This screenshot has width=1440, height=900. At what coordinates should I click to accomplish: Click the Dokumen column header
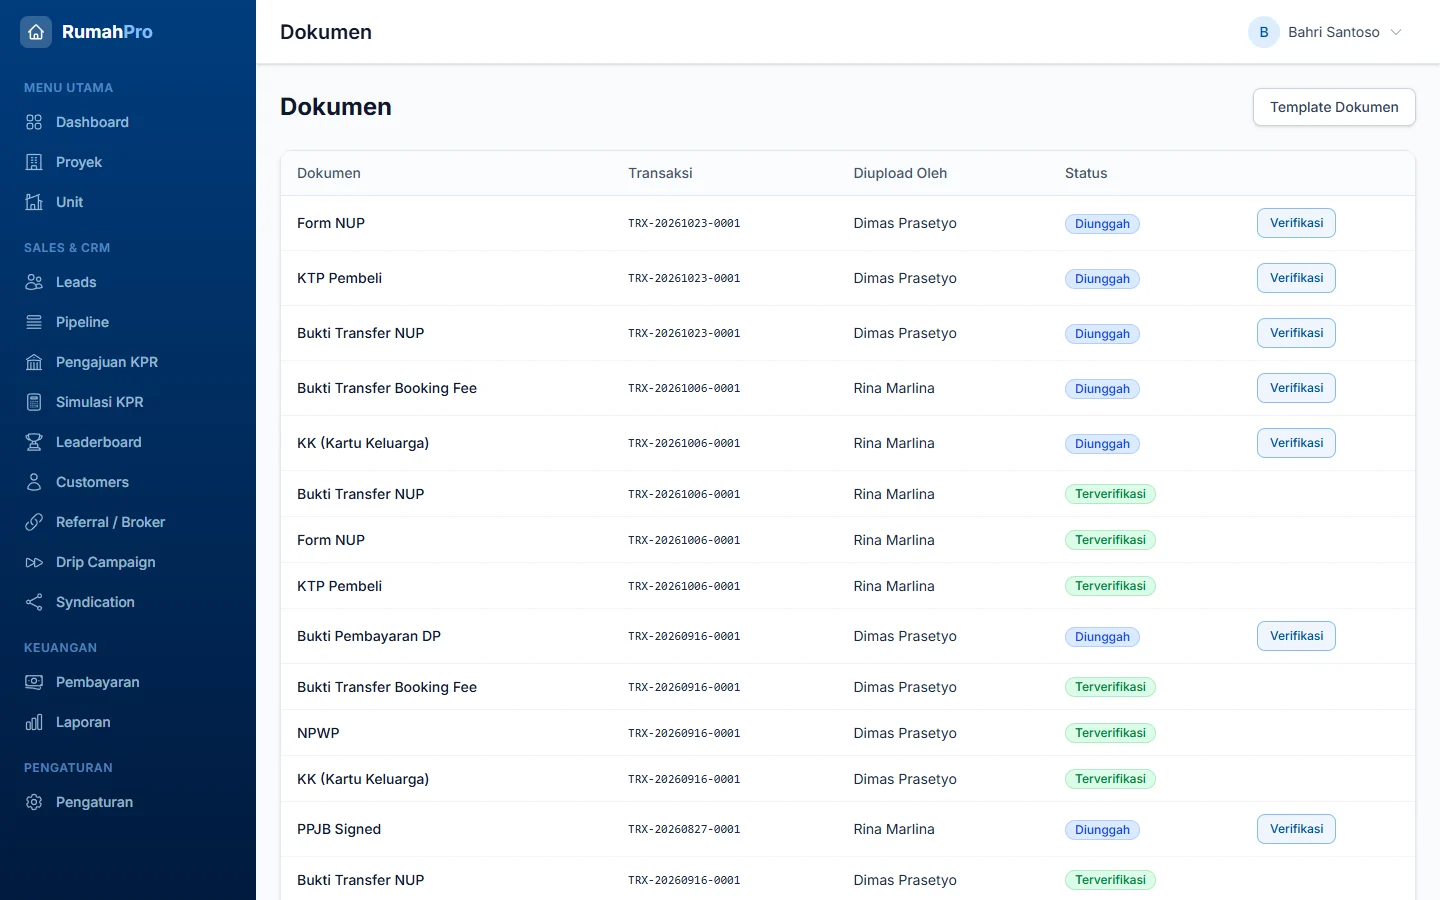(329, 173)
